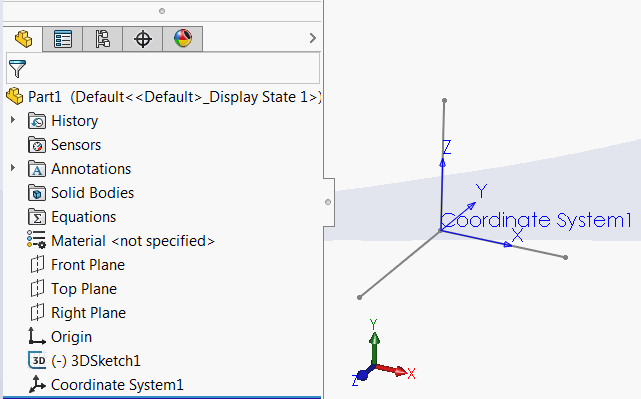641x399 pixels.
Task: Open the FeatureManager Design Tree tab
Action: 22,39
